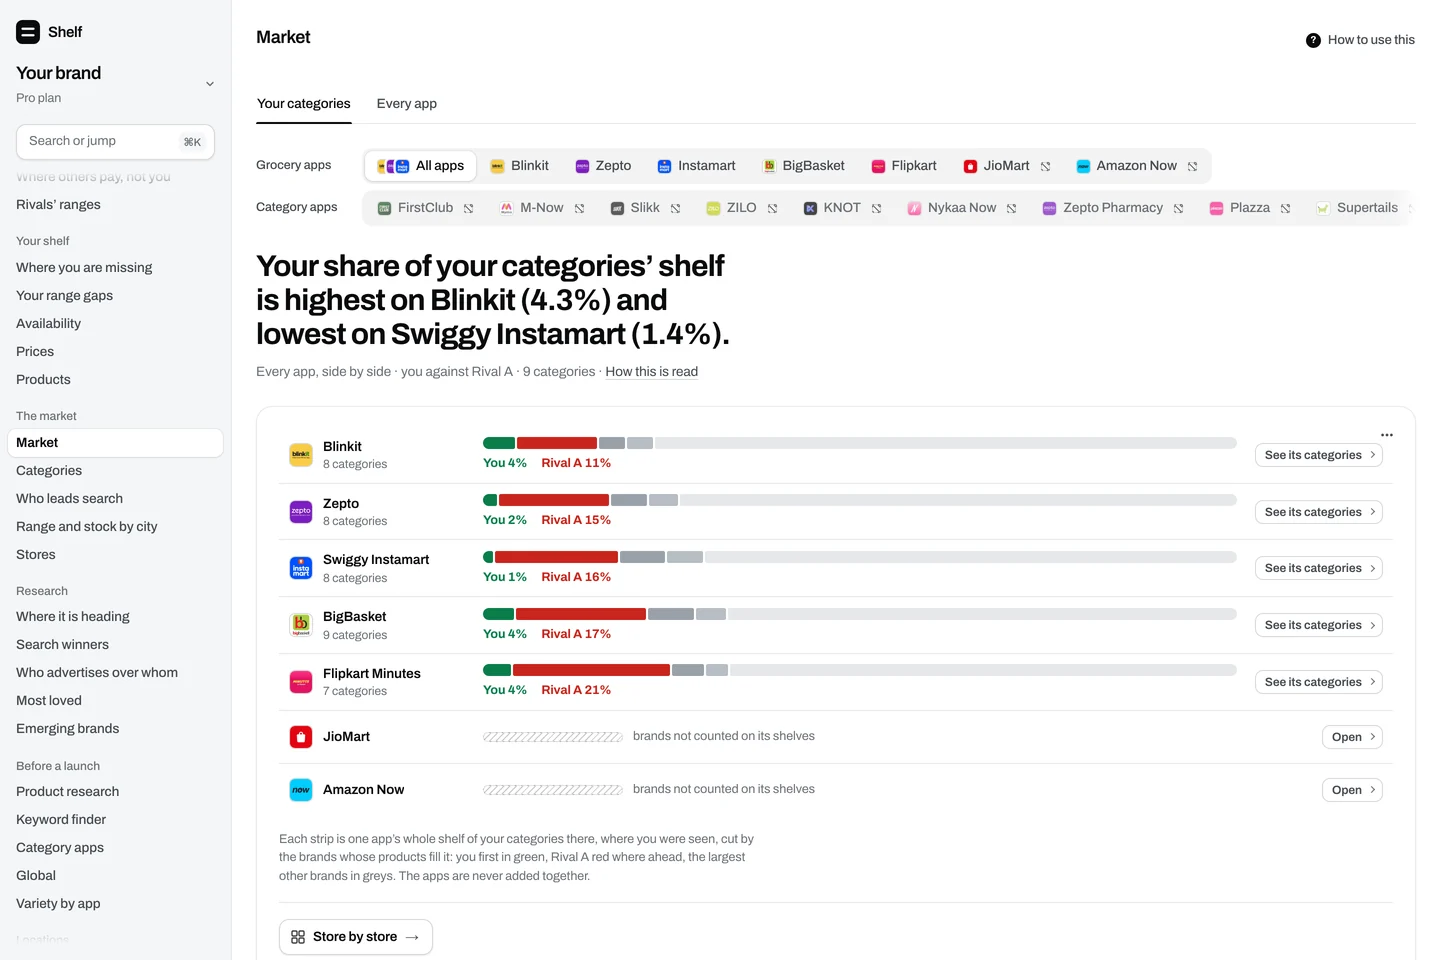Click the BigBasket logo in the list
Image resolution: width=1440 pixels, height=960 pixels.
301,625
